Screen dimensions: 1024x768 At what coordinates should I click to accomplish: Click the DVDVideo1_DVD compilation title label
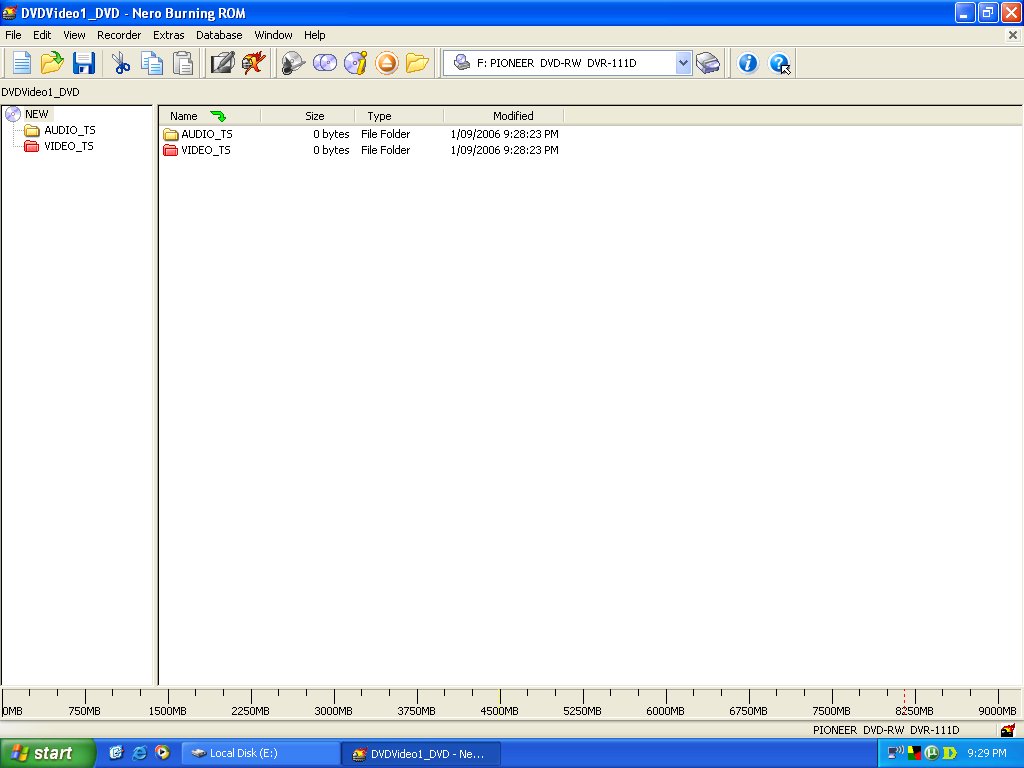[x=40, y=92]
